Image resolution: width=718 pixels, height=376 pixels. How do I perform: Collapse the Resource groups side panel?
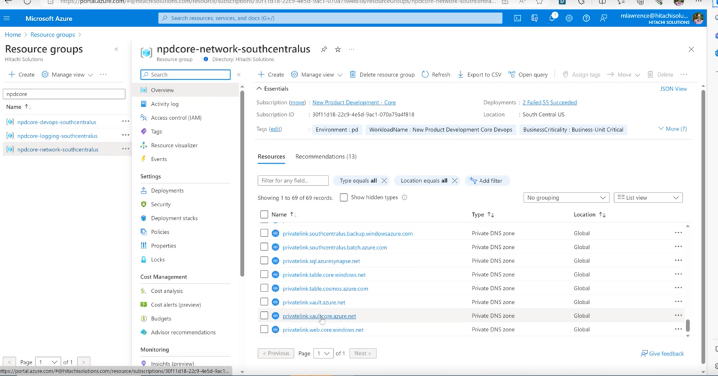click(116, 49)
